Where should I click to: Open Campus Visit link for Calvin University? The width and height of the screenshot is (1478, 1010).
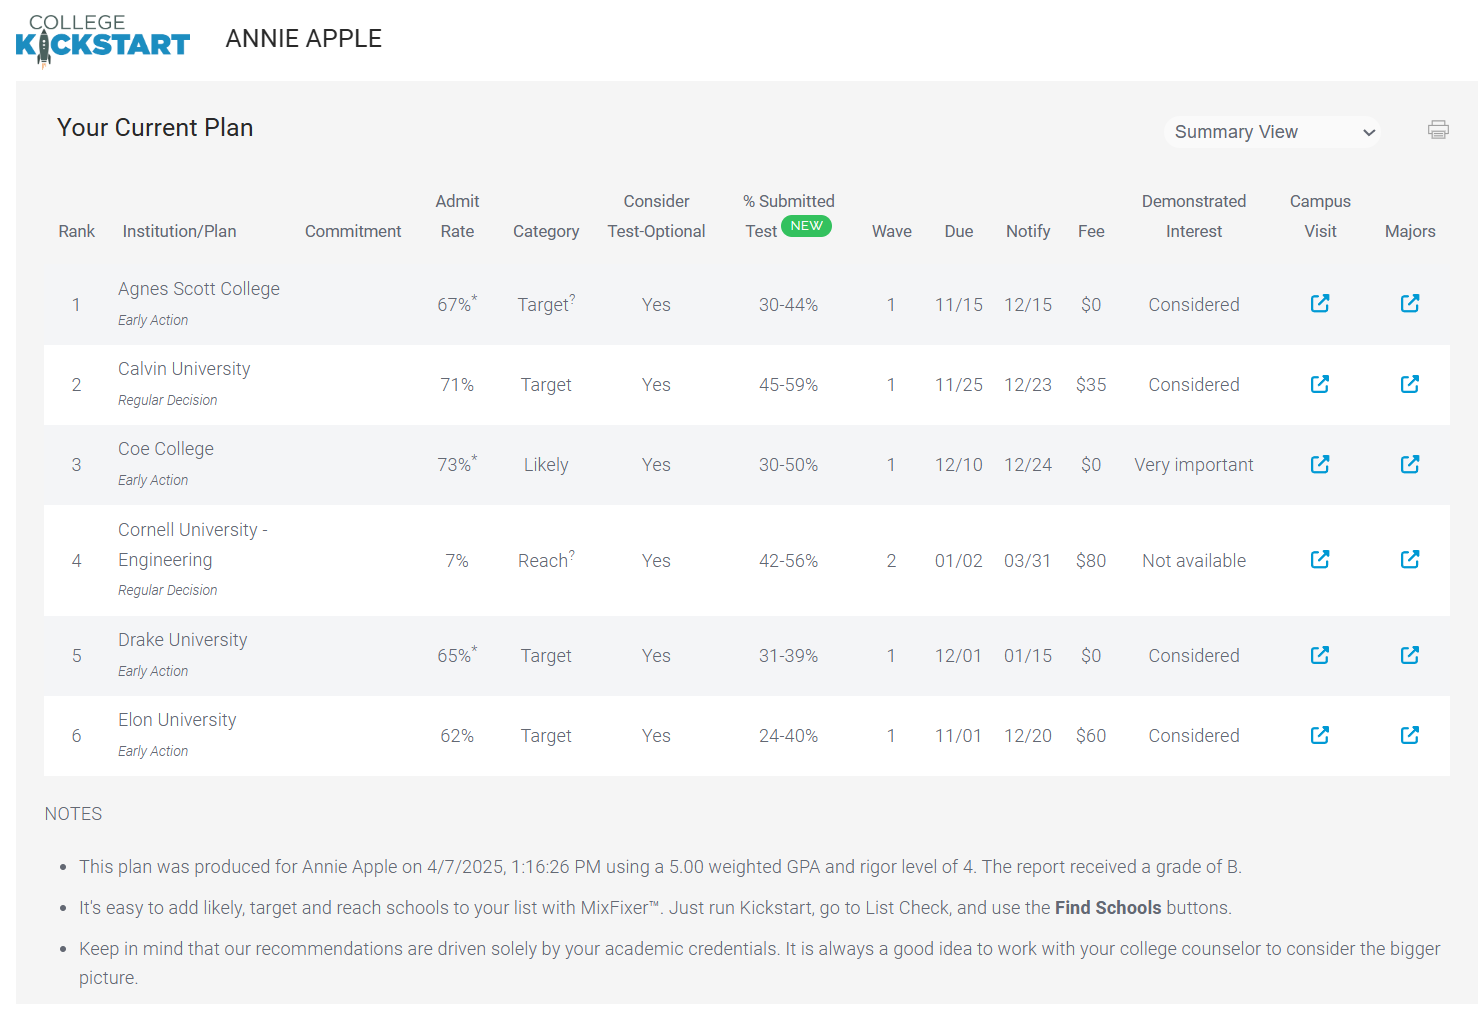(x=1320, y=384)
